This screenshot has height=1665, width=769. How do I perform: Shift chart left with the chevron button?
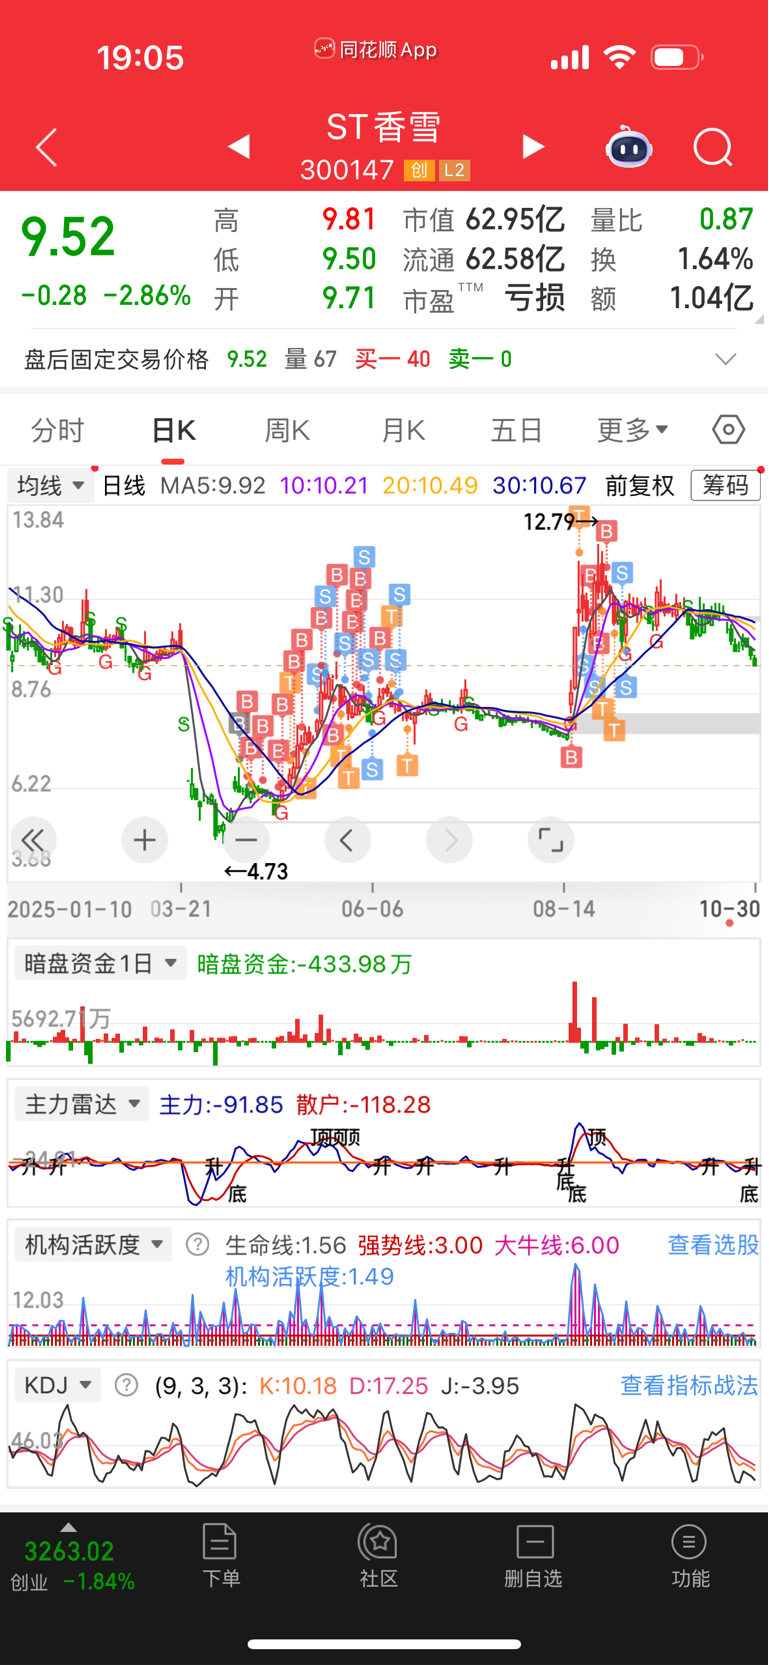tap(347, 840)
